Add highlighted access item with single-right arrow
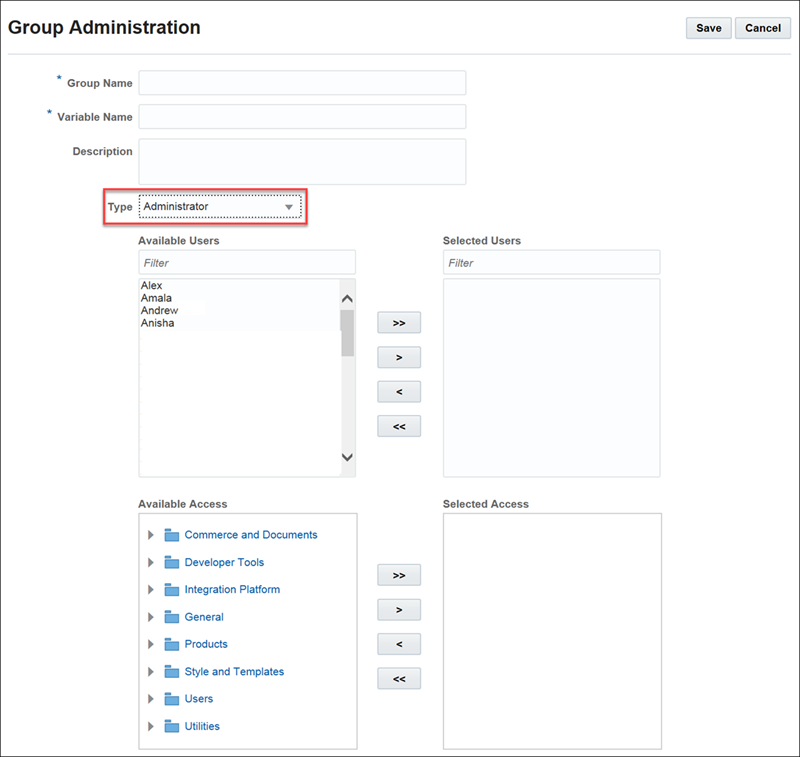Image resolution: width=800 pixels, height=757 pixels. [399, 609]
